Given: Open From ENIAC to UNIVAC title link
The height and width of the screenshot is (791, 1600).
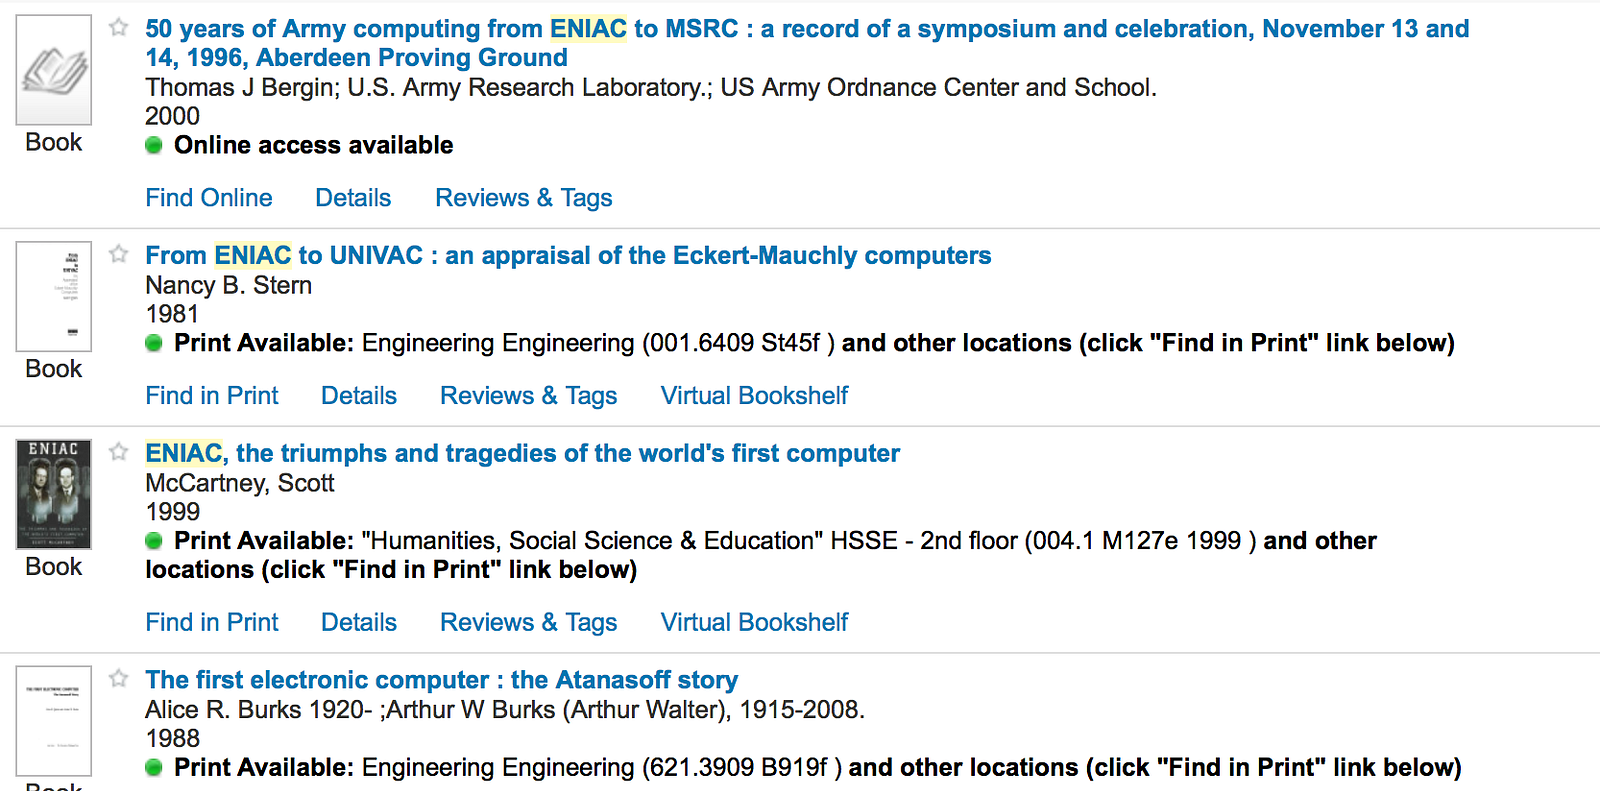Looking at the screenshot, I should (568, 256).
